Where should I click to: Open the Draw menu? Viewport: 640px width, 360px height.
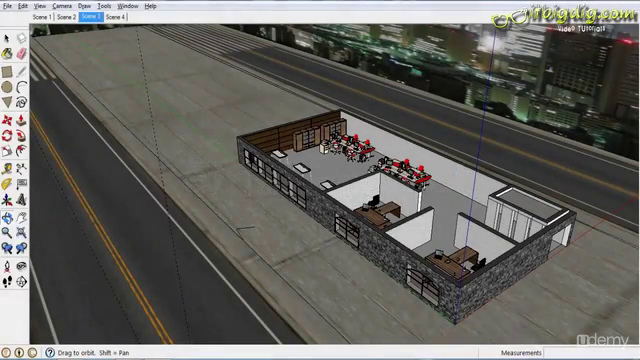(84, 6)
